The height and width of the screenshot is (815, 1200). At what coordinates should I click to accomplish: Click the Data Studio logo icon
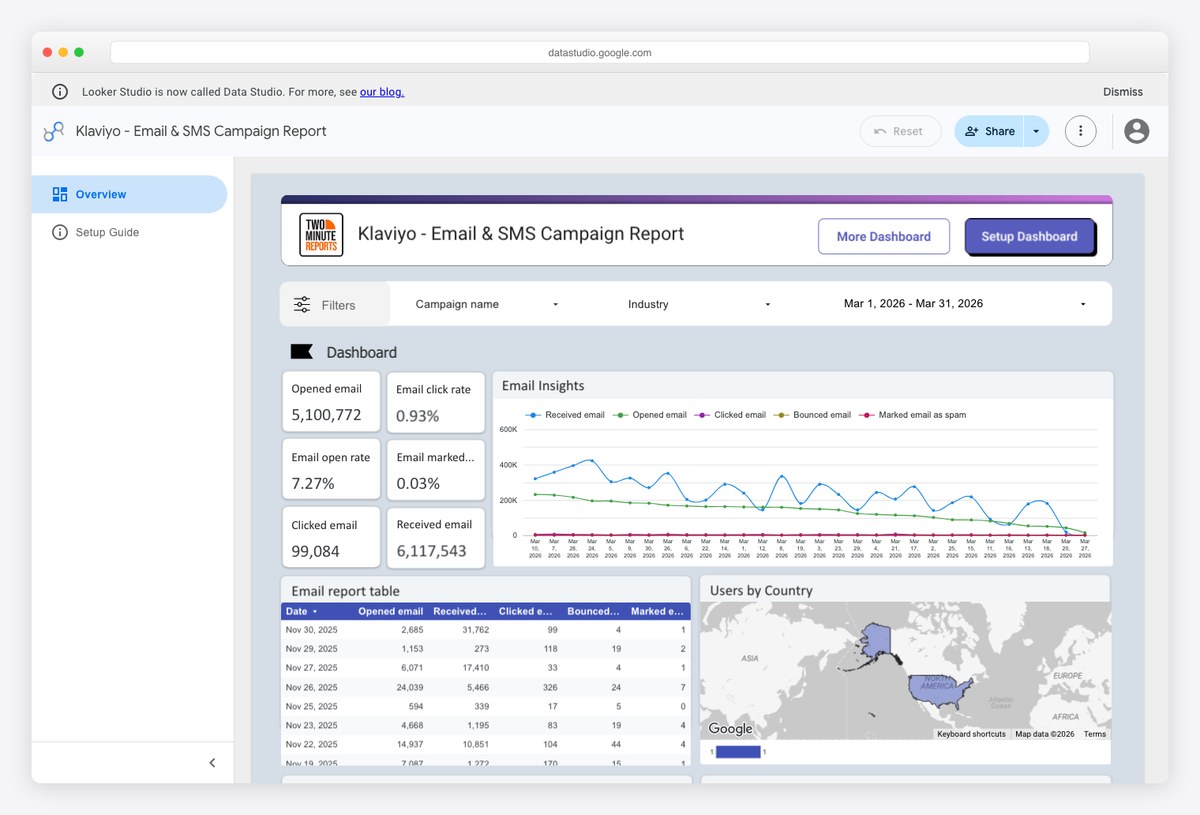[x=53, y=131]
